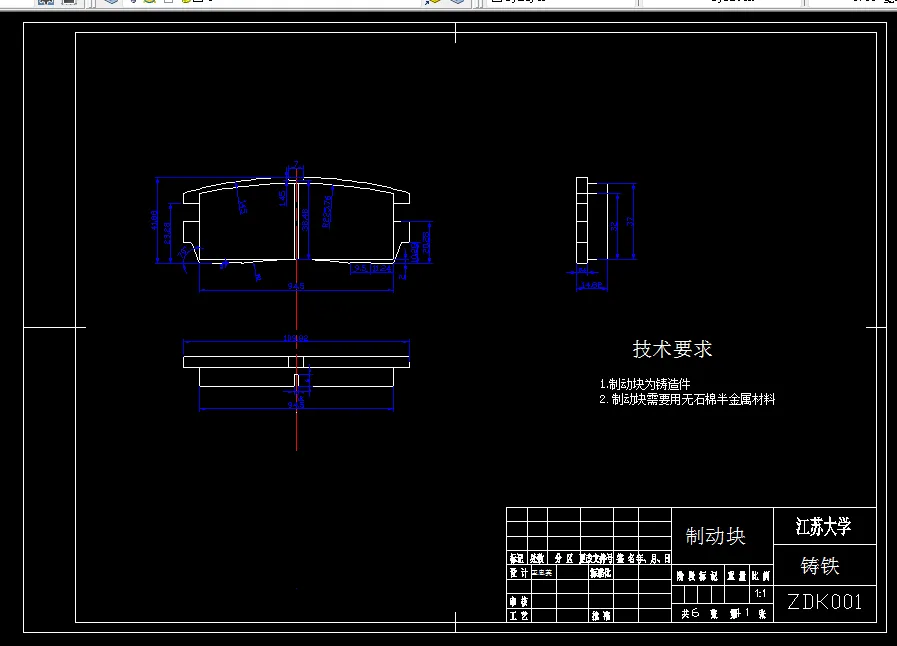This screenshot has width=897, height=646.
Task: Select the 109.92 dimension above plan view
Action: coord(296,338)
